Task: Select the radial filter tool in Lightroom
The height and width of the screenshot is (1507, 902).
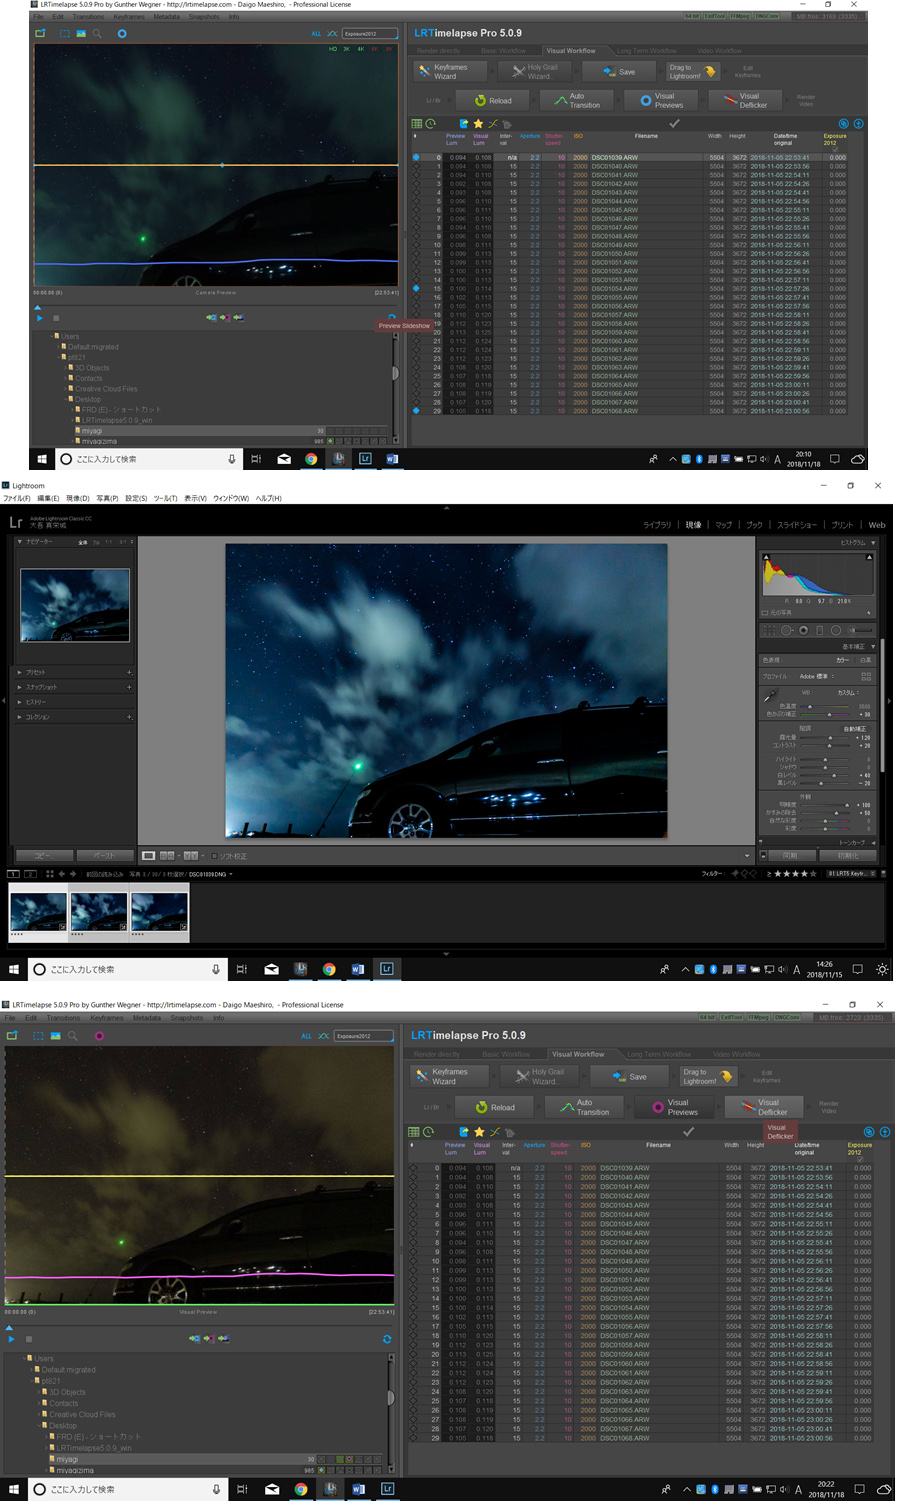Action: 836,630
